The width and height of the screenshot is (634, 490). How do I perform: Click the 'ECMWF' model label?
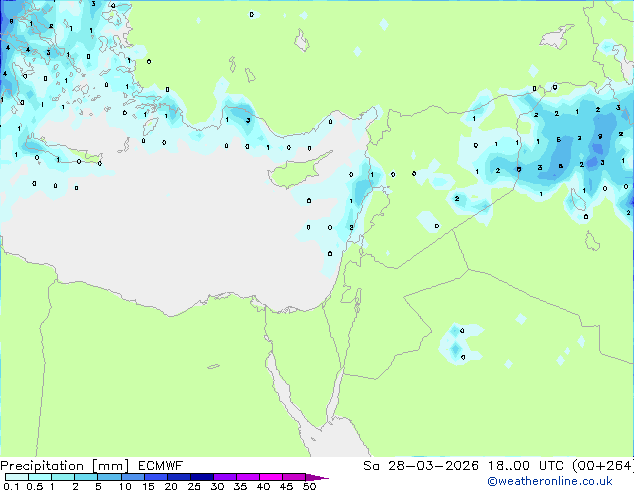coord(161,465)
